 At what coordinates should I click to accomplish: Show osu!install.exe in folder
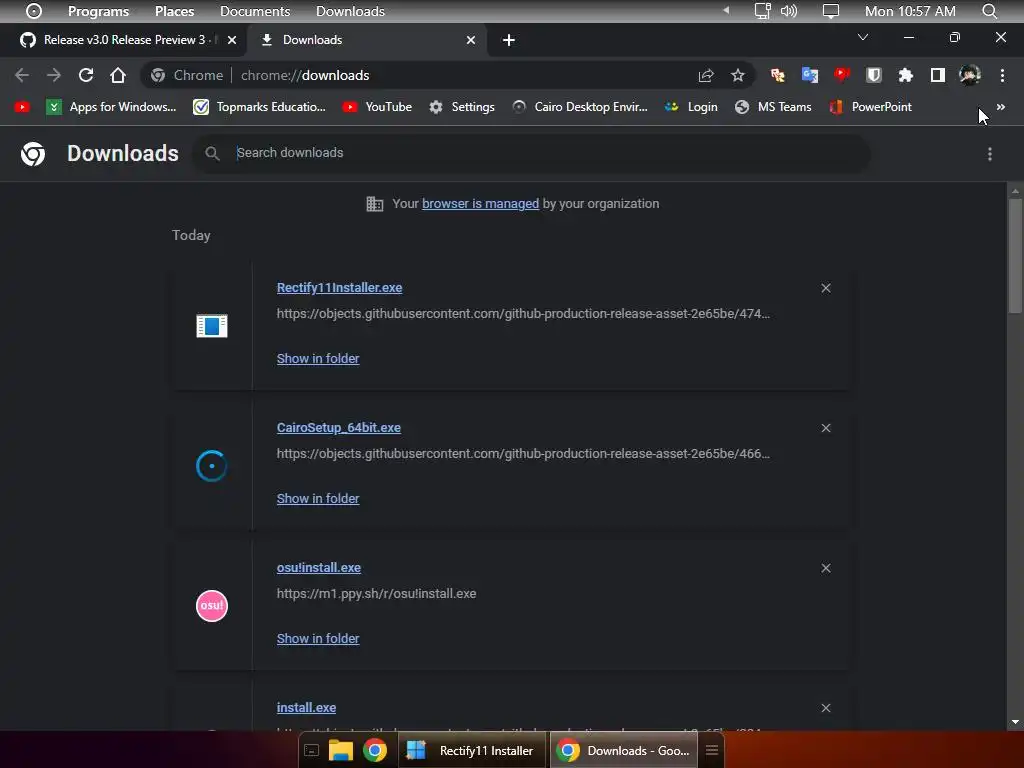[x=317, y=639]
